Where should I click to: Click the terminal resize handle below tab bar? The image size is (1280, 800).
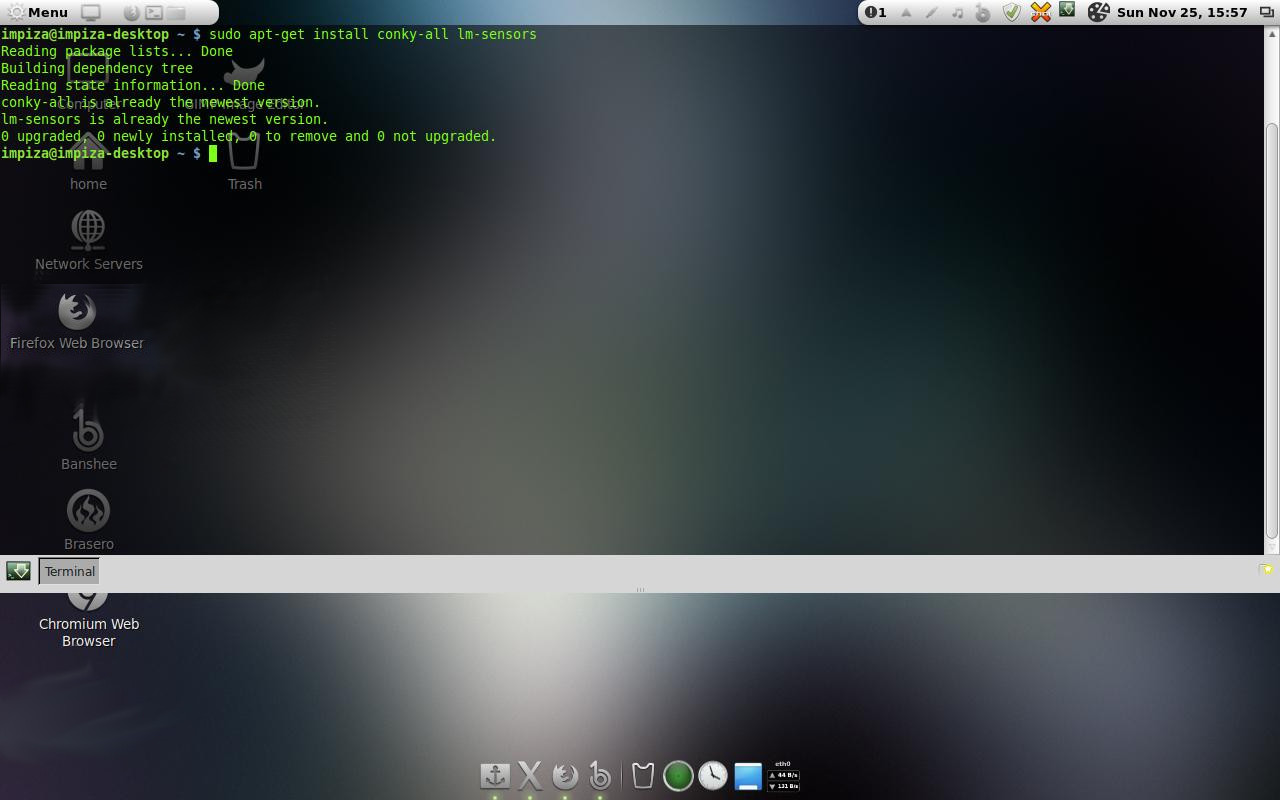tap(640, 590)
